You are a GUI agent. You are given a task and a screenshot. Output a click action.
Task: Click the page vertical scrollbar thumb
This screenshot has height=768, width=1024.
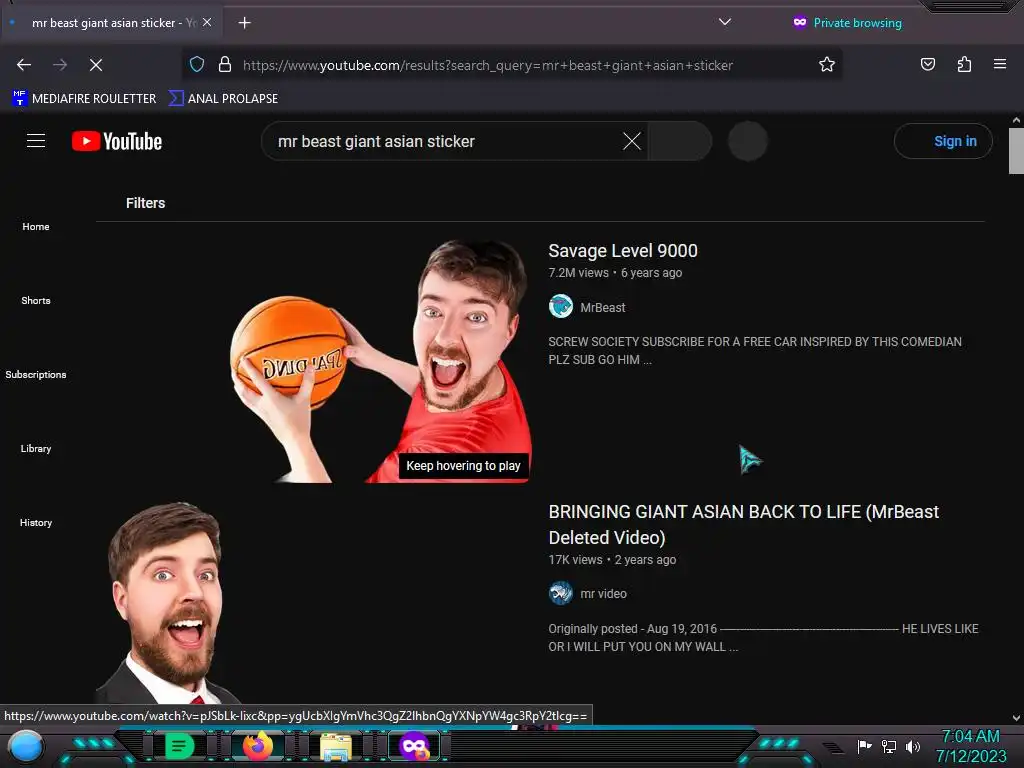click(1016, 151)
